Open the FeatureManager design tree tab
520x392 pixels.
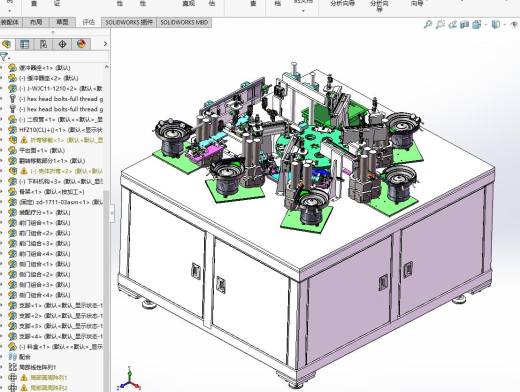pos(6,44)
